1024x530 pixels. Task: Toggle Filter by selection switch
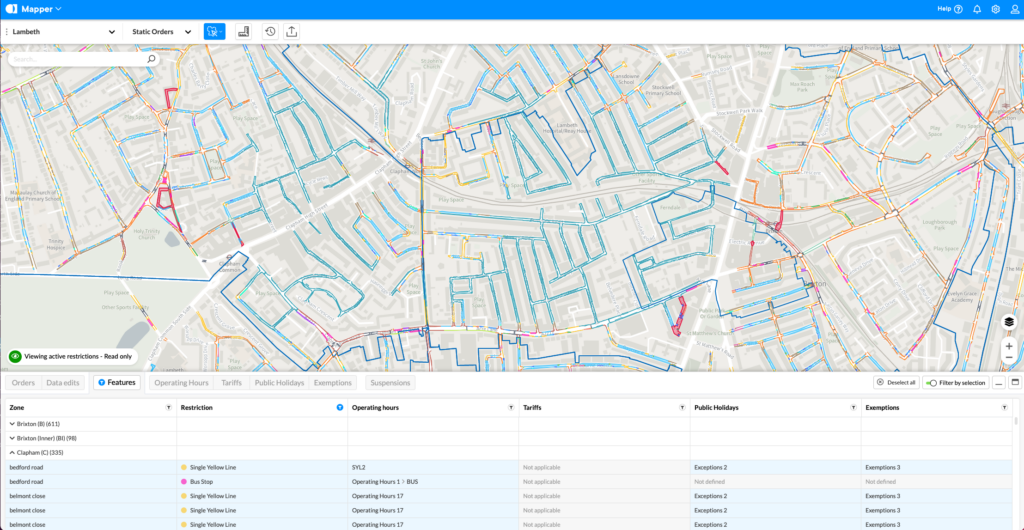point(932,383)
